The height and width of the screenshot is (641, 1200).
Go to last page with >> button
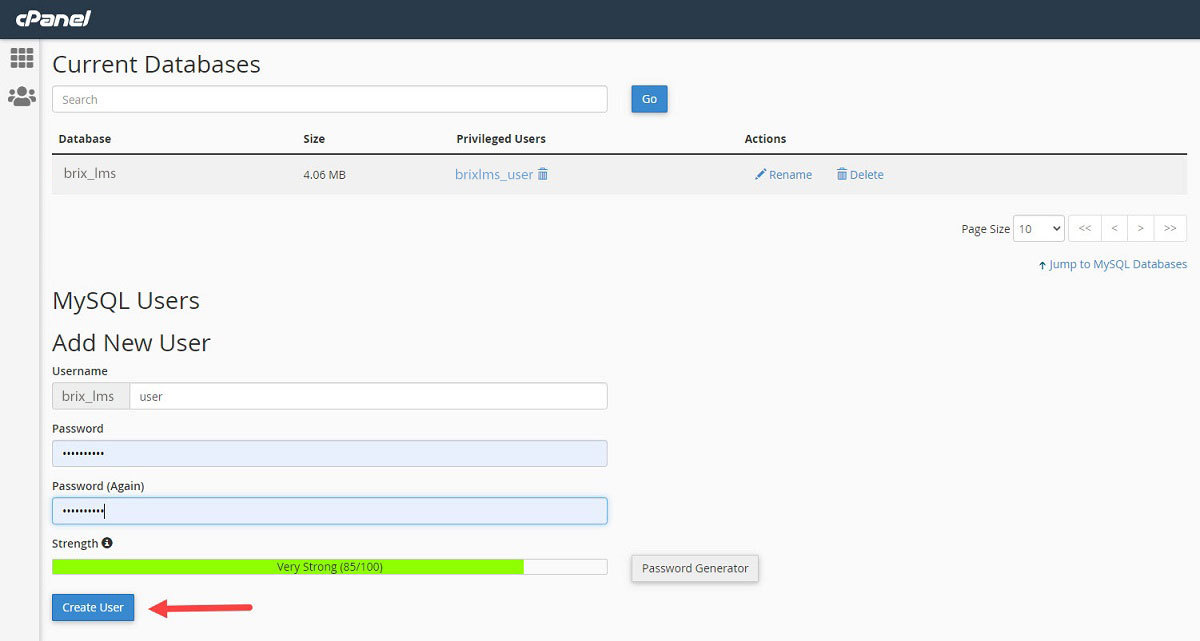pos(1170,229)
